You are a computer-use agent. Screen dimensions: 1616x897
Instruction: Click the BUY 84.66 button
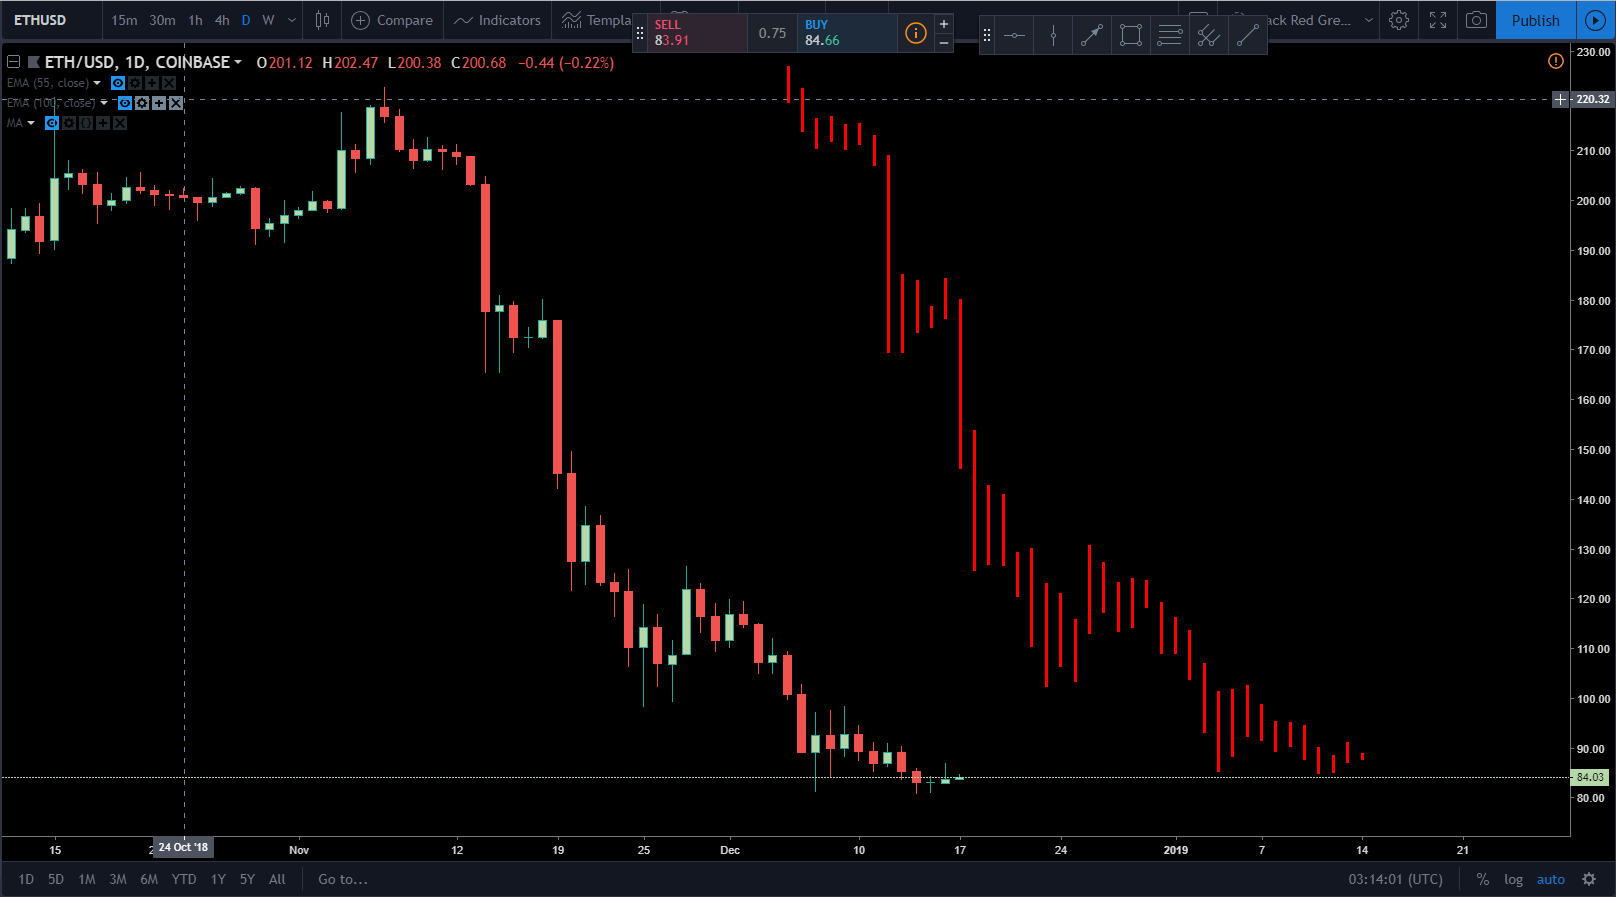click(847, 33)
